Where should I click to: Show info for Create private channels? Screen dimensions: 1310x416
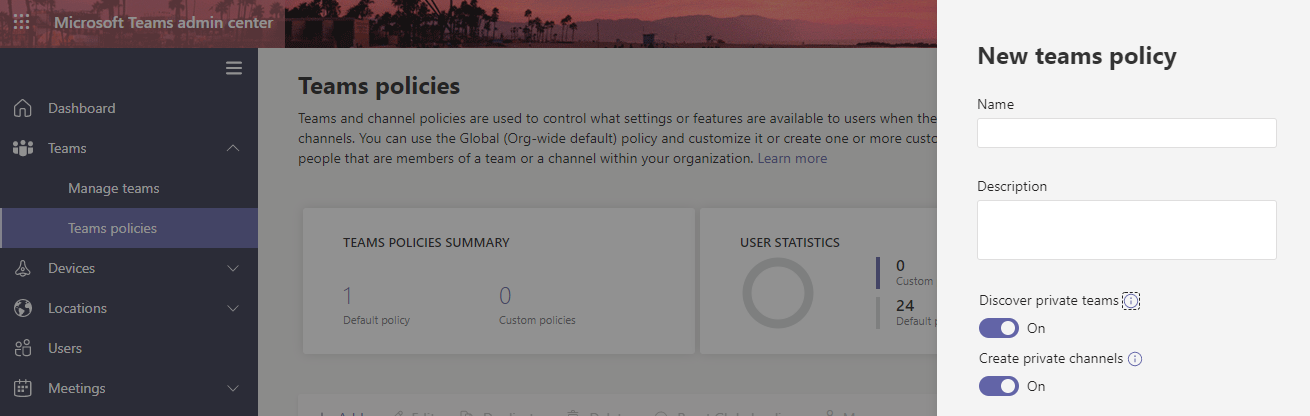pyautogui.click(x=1135, y=359)
